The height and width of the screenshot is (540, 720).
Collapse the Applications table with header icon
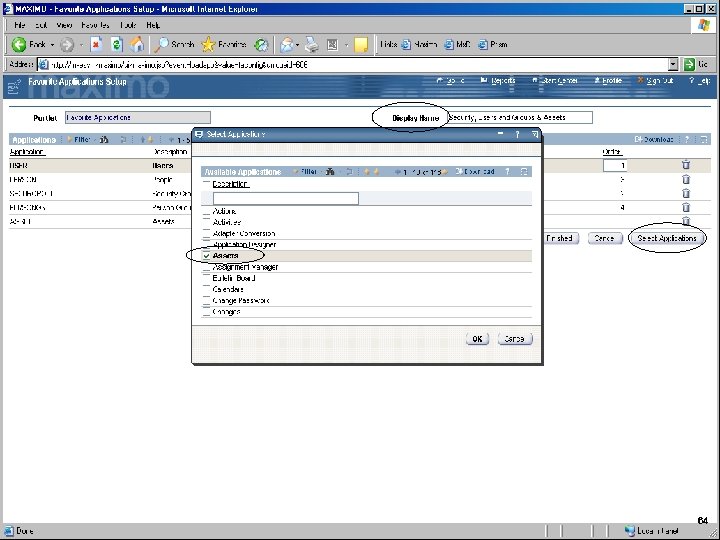coord(703,139)
